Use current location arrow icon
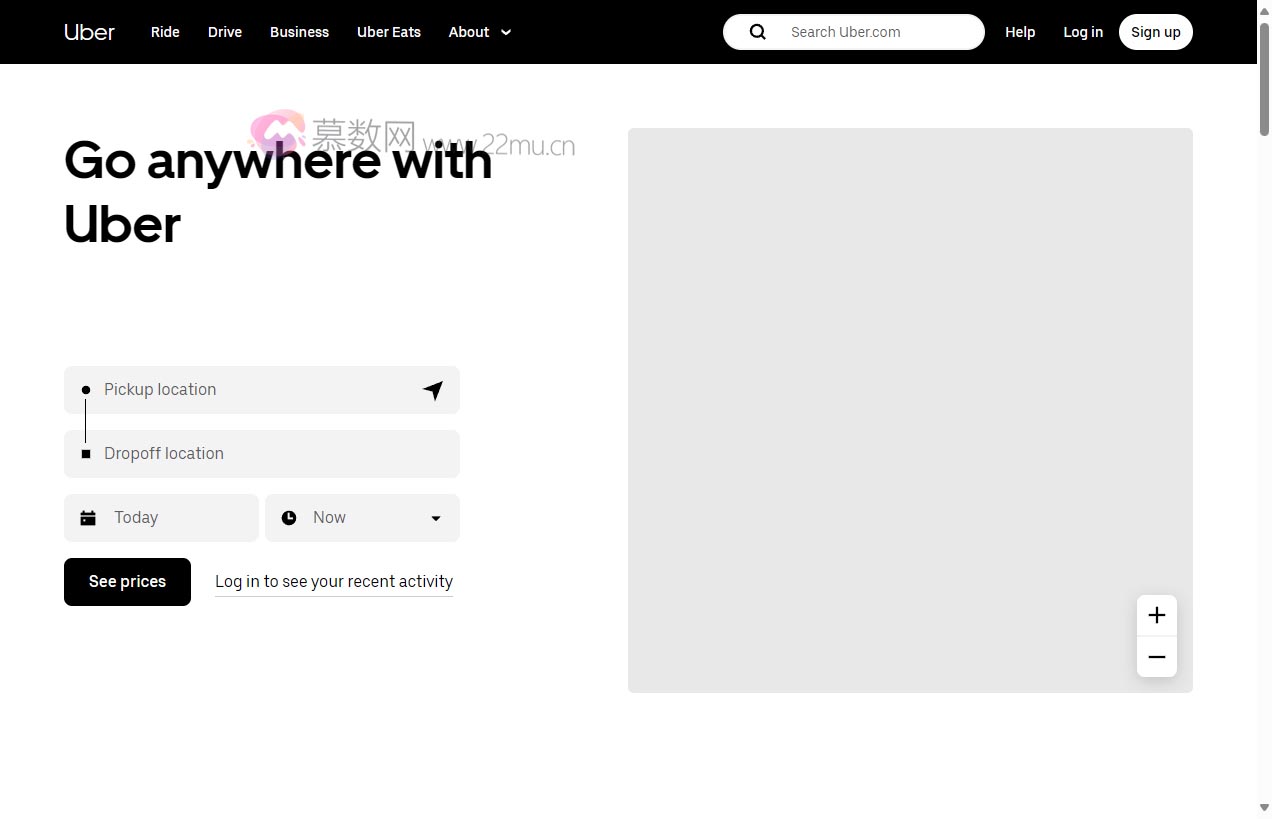Image resolution: width=1272 pixels, height=819 pixels. click(x=433, y=390)
